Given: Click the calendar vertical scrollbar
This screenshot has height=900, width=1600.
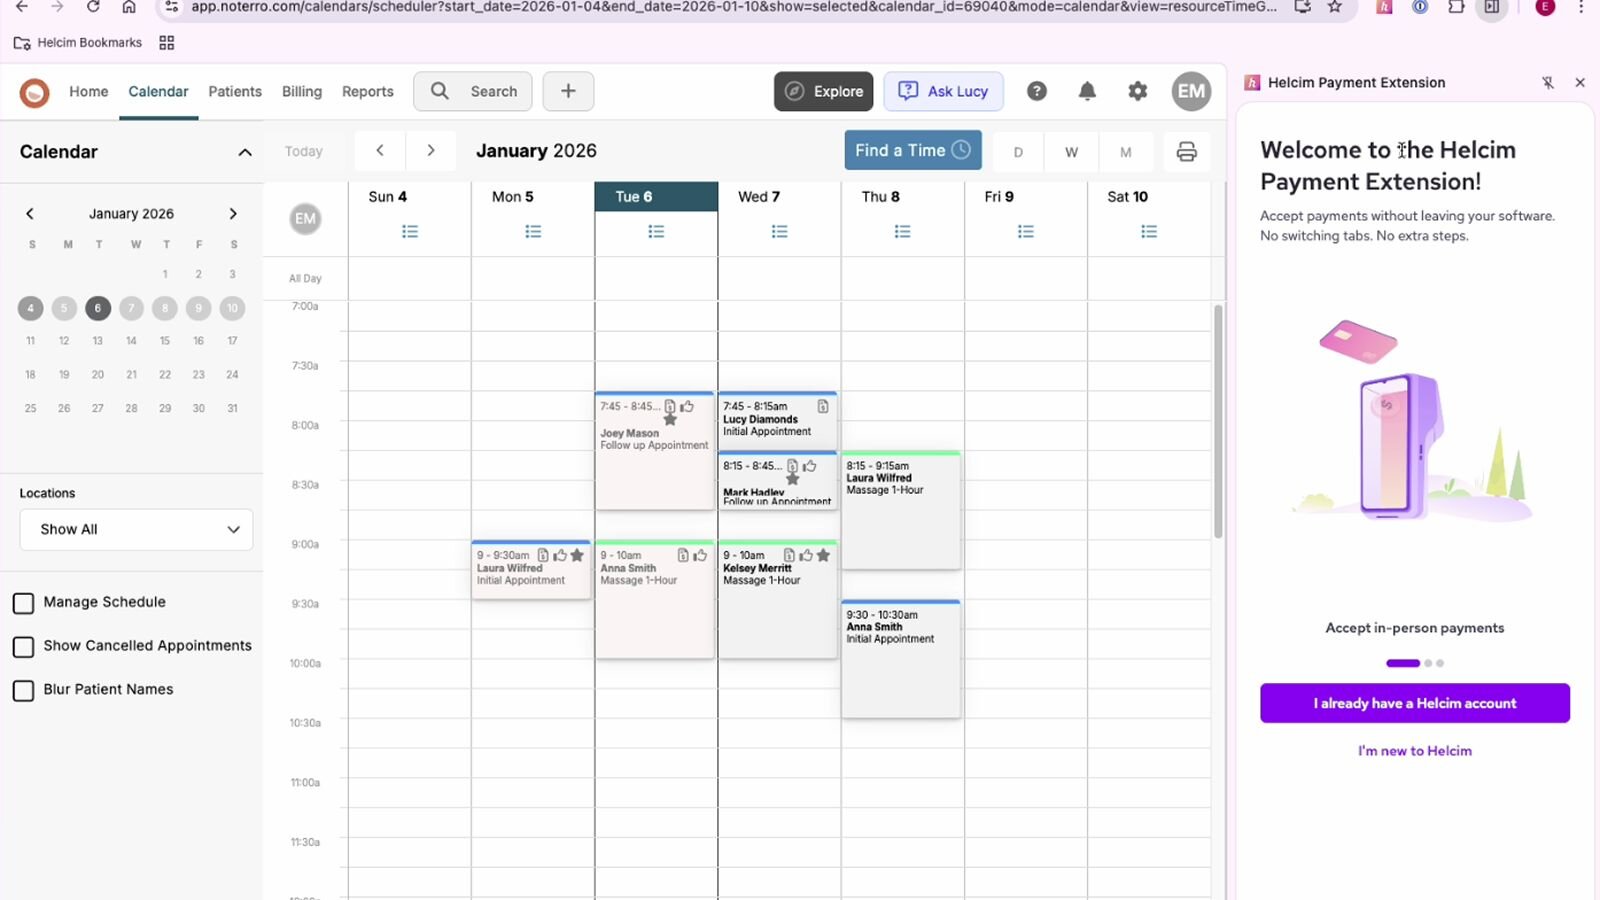Looking at the screenshot, I should [x=1218, y=420].
